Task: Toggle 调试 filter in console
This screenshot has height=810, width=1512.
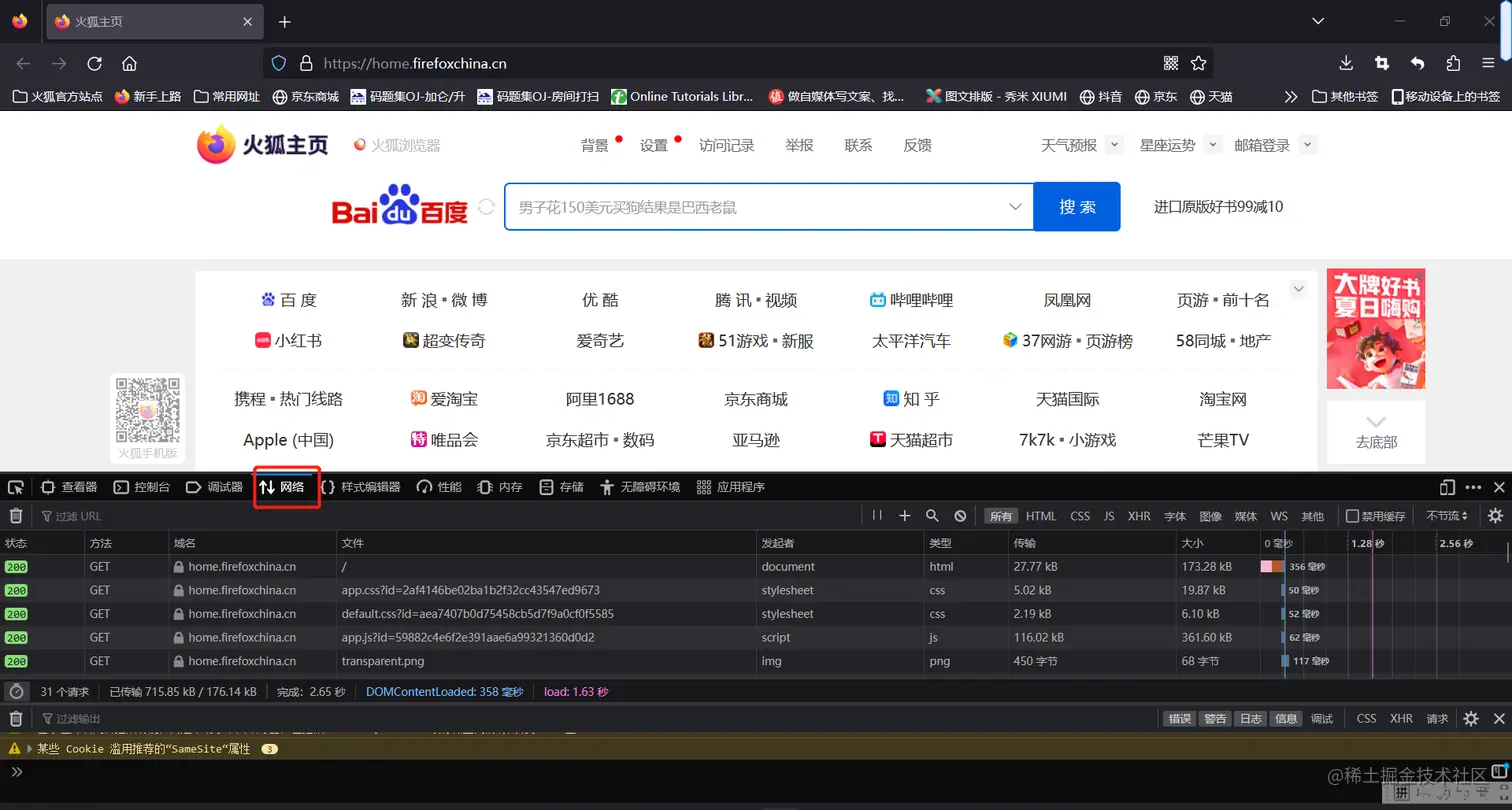Action: pos(1322,719)
